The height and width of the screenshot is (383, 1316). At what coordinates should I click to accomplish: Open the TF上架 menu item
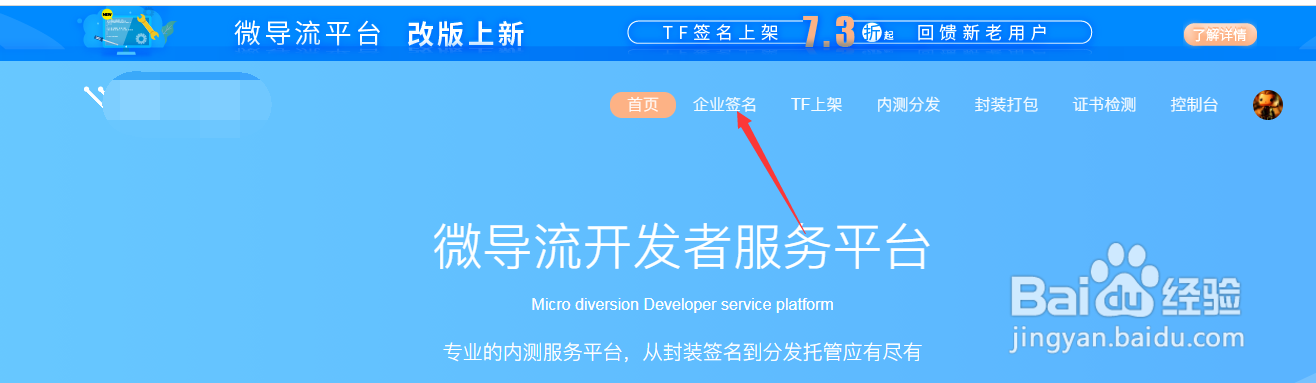coord(816,105)
